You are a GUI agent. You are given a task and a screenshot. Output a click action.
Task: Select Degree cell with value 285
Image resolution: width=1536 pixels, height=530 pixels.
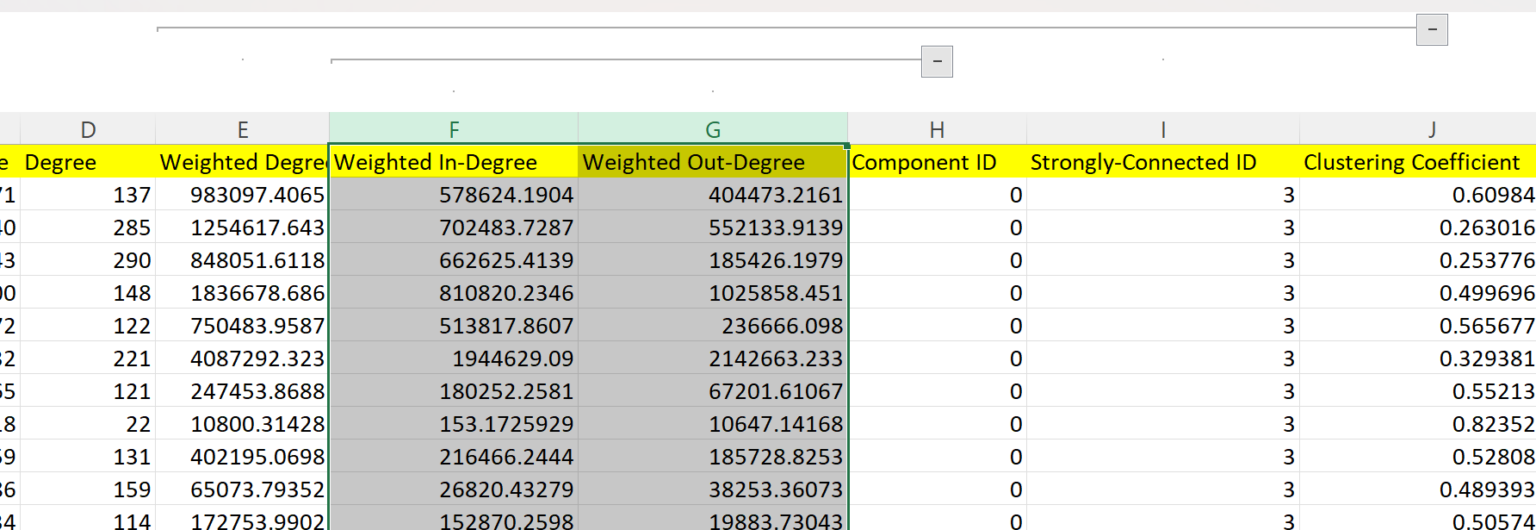(x=88, y=227)
